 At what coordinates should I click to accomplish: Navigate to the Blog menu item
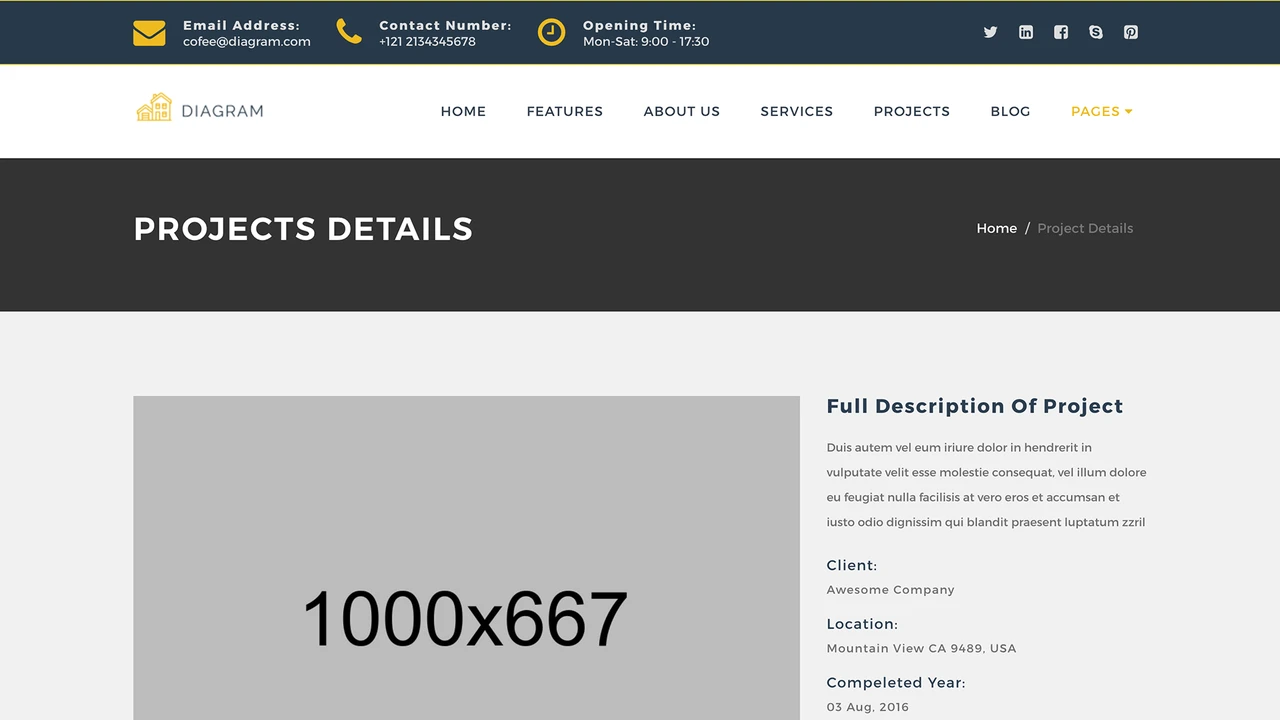click(1010, 111)
